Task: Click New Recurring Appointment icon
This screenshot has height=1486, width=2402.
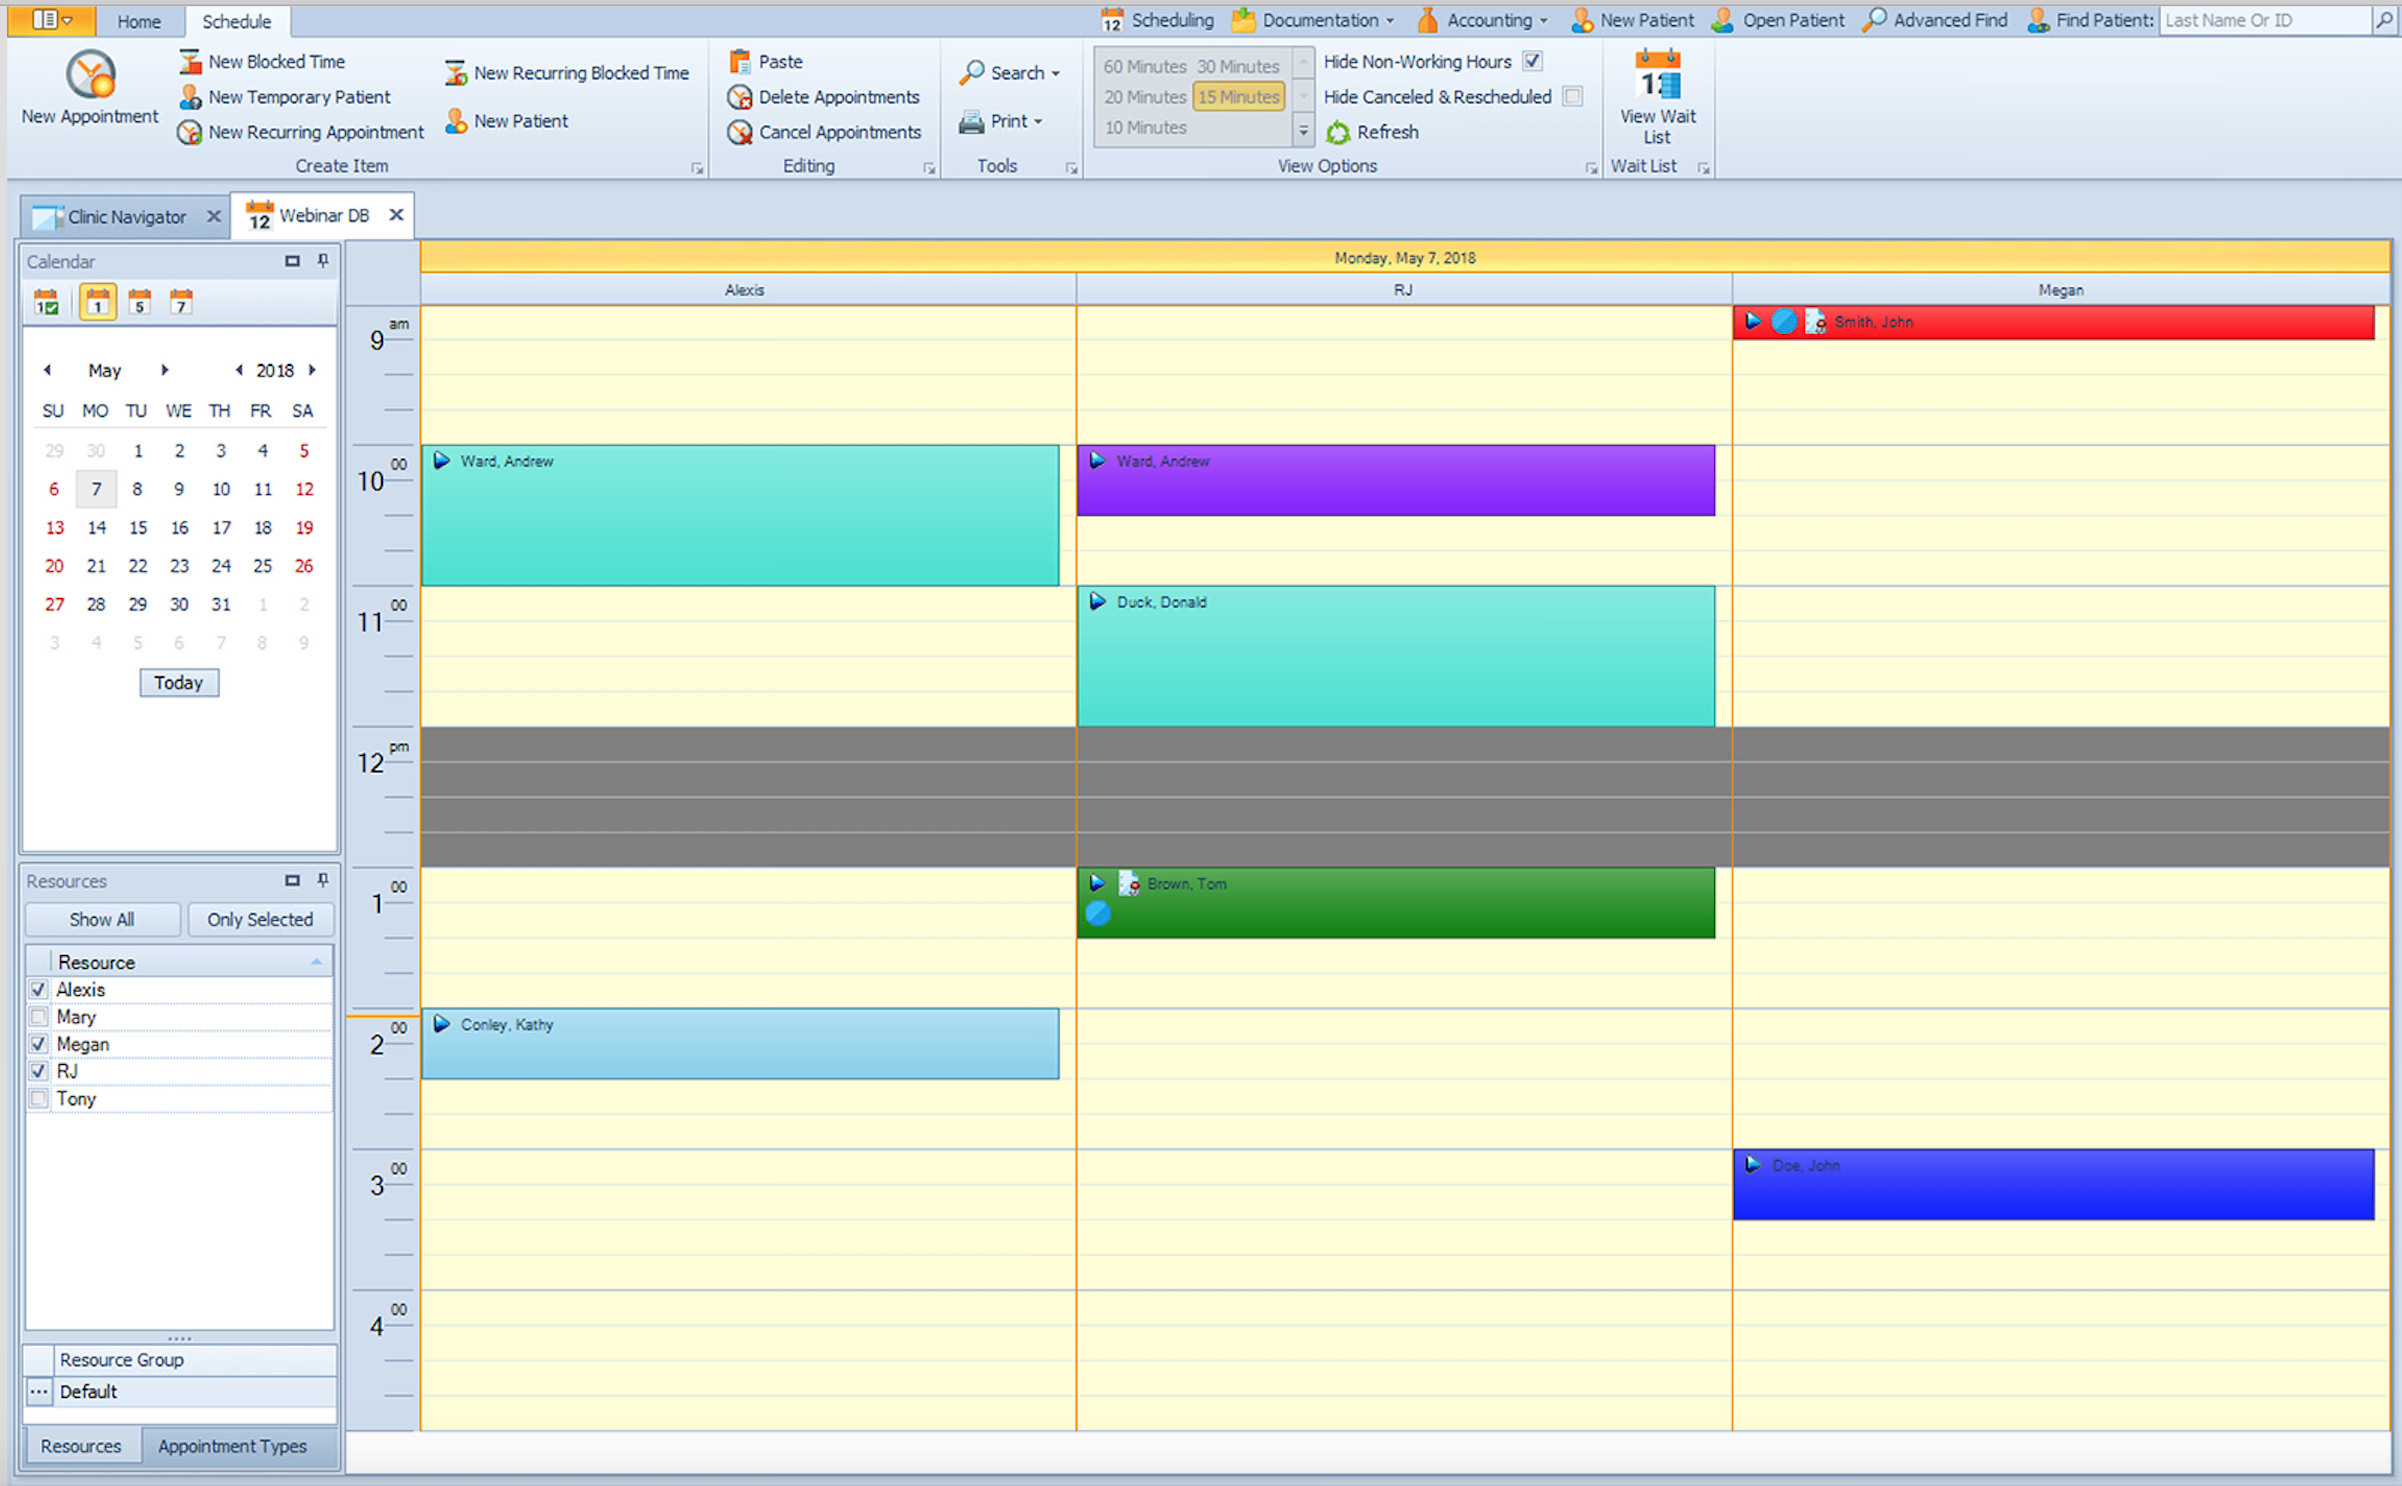Action: point(190,132)
